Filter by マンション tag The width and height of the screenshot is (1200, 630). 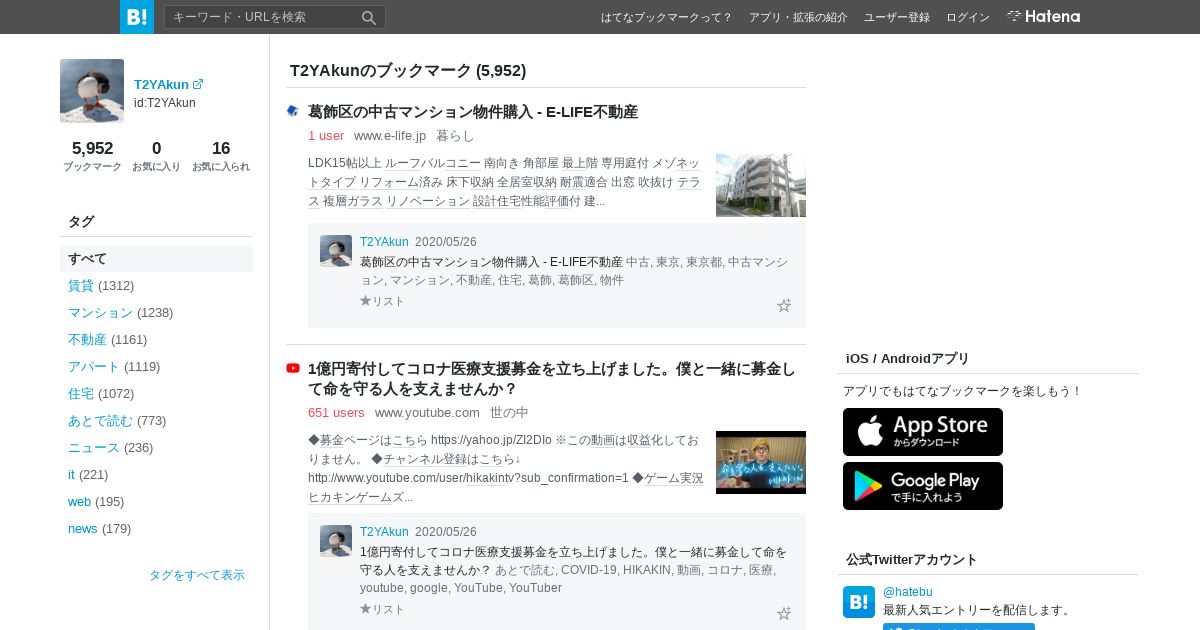(100, 312)
